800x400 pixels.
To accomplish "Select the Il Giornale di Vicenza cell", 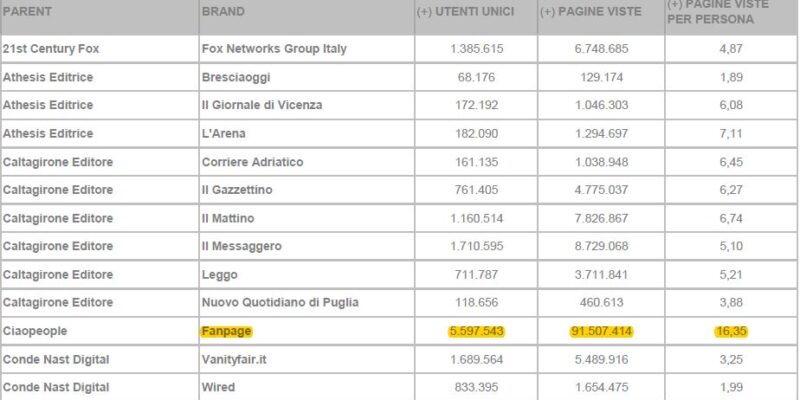I will [262, 106].
